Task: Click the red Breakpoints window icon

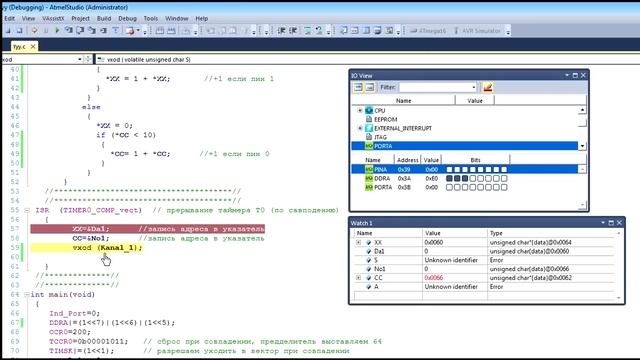Action: pyautogui.click(x=130, y=31)
